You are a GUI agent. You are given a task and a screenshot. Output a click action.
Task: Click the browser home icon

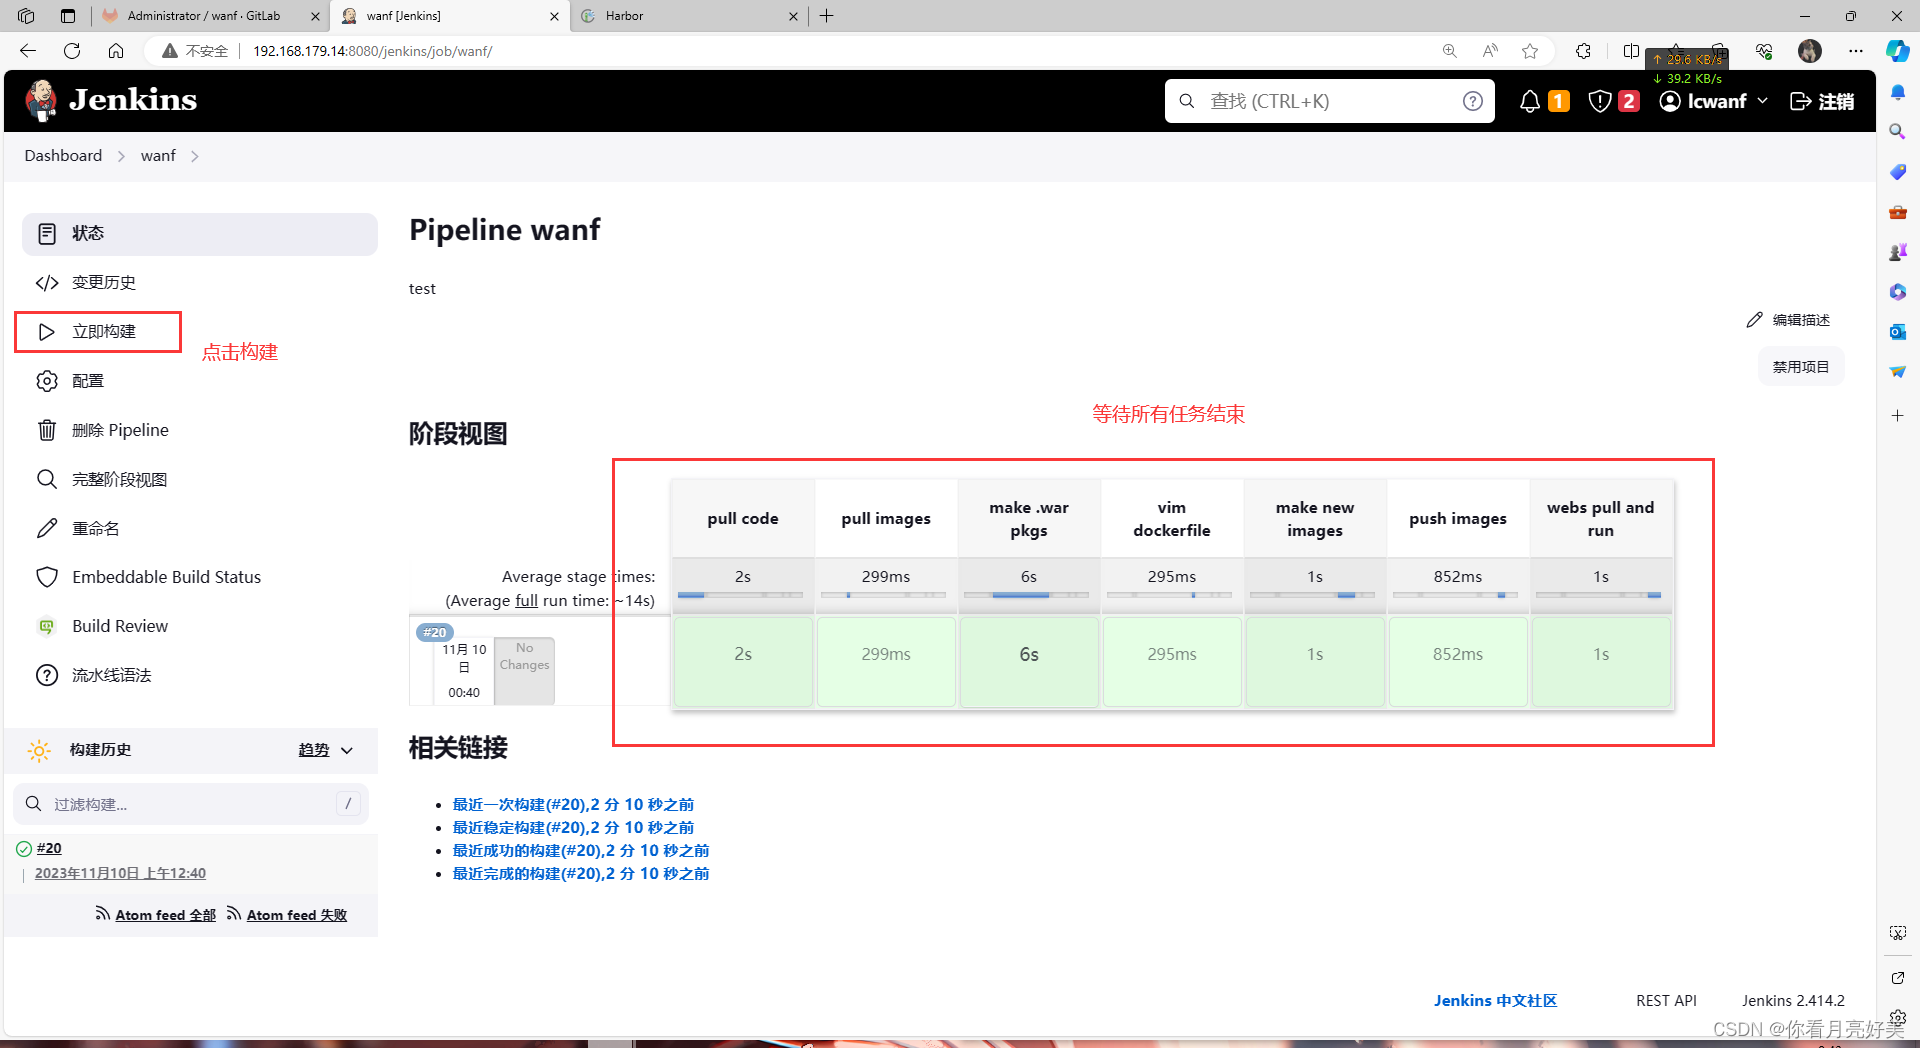116,51
